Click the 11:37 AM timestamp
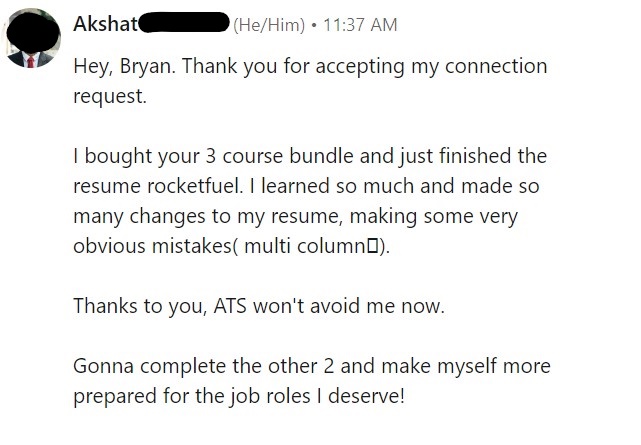Image resolution: width=641 pixels, height=445 pixels. [360, 25]
